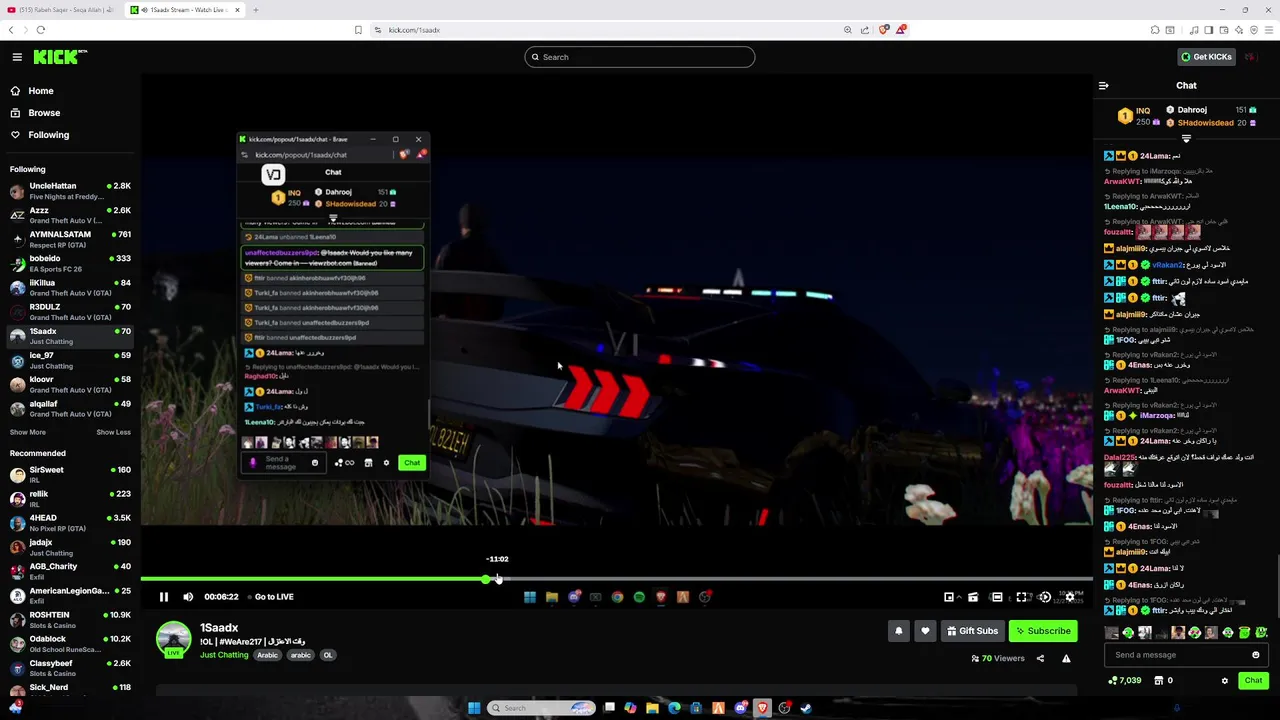Click the Windows taskbar Search box

tap(541, 708)
